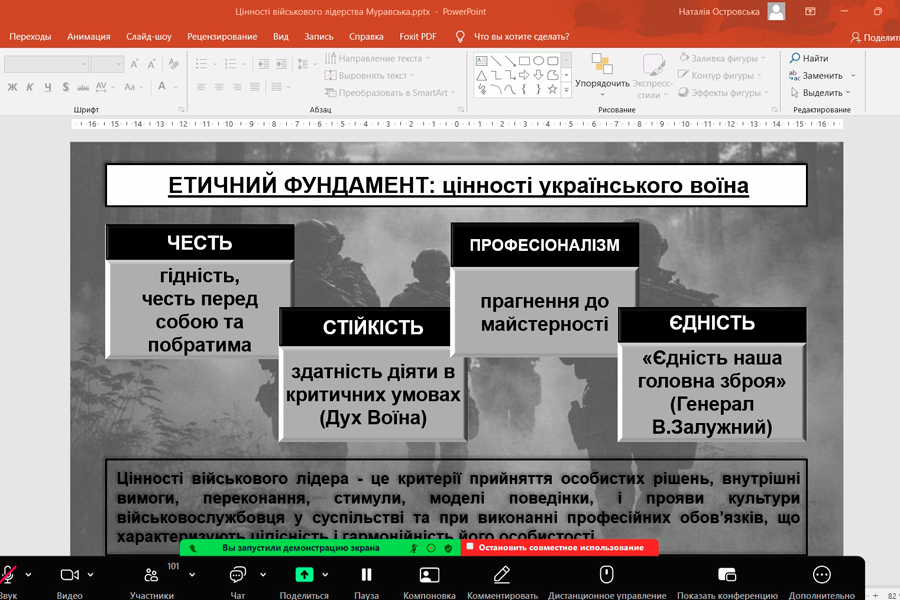
Task: Open the Рецензирование tab
Action: click(222, 37)
